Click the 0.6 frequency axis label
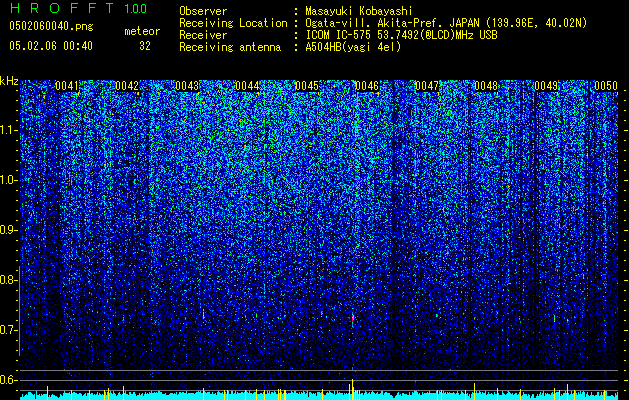This screenshot has width=629, height=400. [8, 380]
